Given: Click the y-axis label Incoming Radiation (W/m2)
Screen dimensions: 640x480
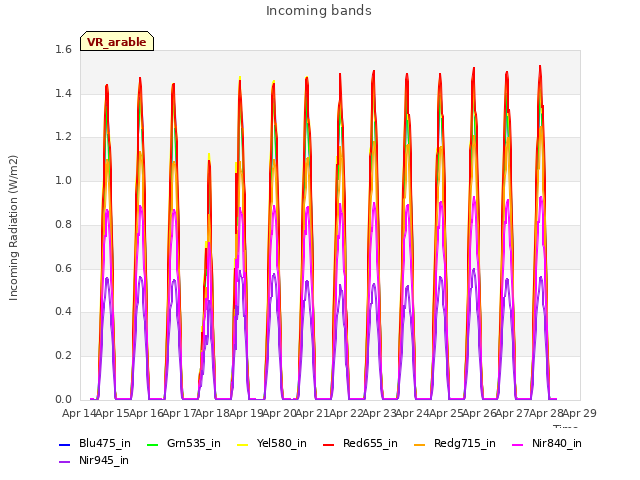Looking at the screenshot, I should 13,228.
